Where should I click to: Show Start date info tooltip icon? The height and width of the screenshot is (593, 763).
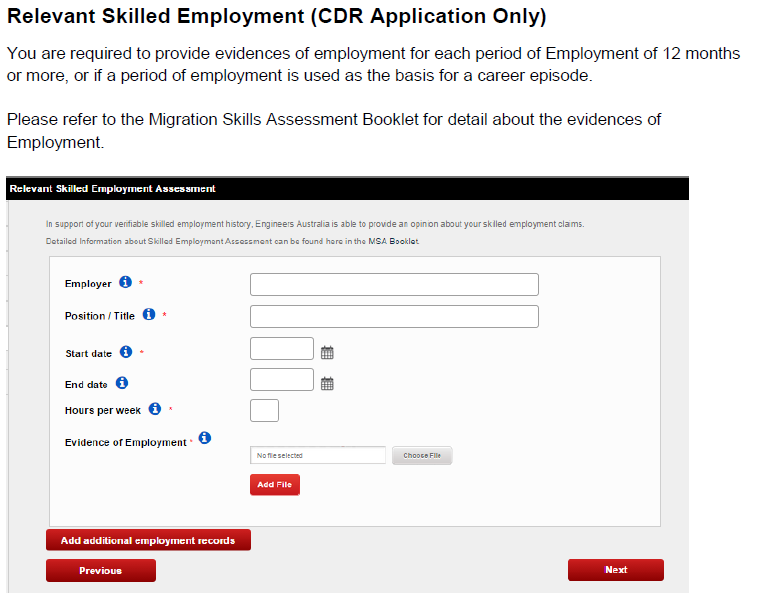[x=126, y=352]
